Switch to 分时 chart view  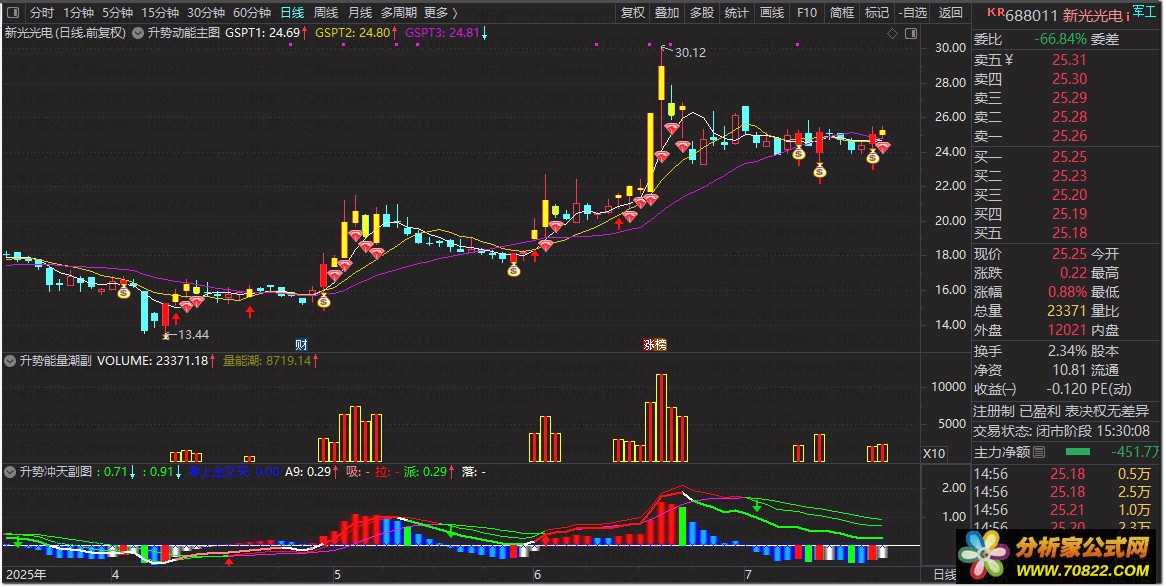[42, 13]
